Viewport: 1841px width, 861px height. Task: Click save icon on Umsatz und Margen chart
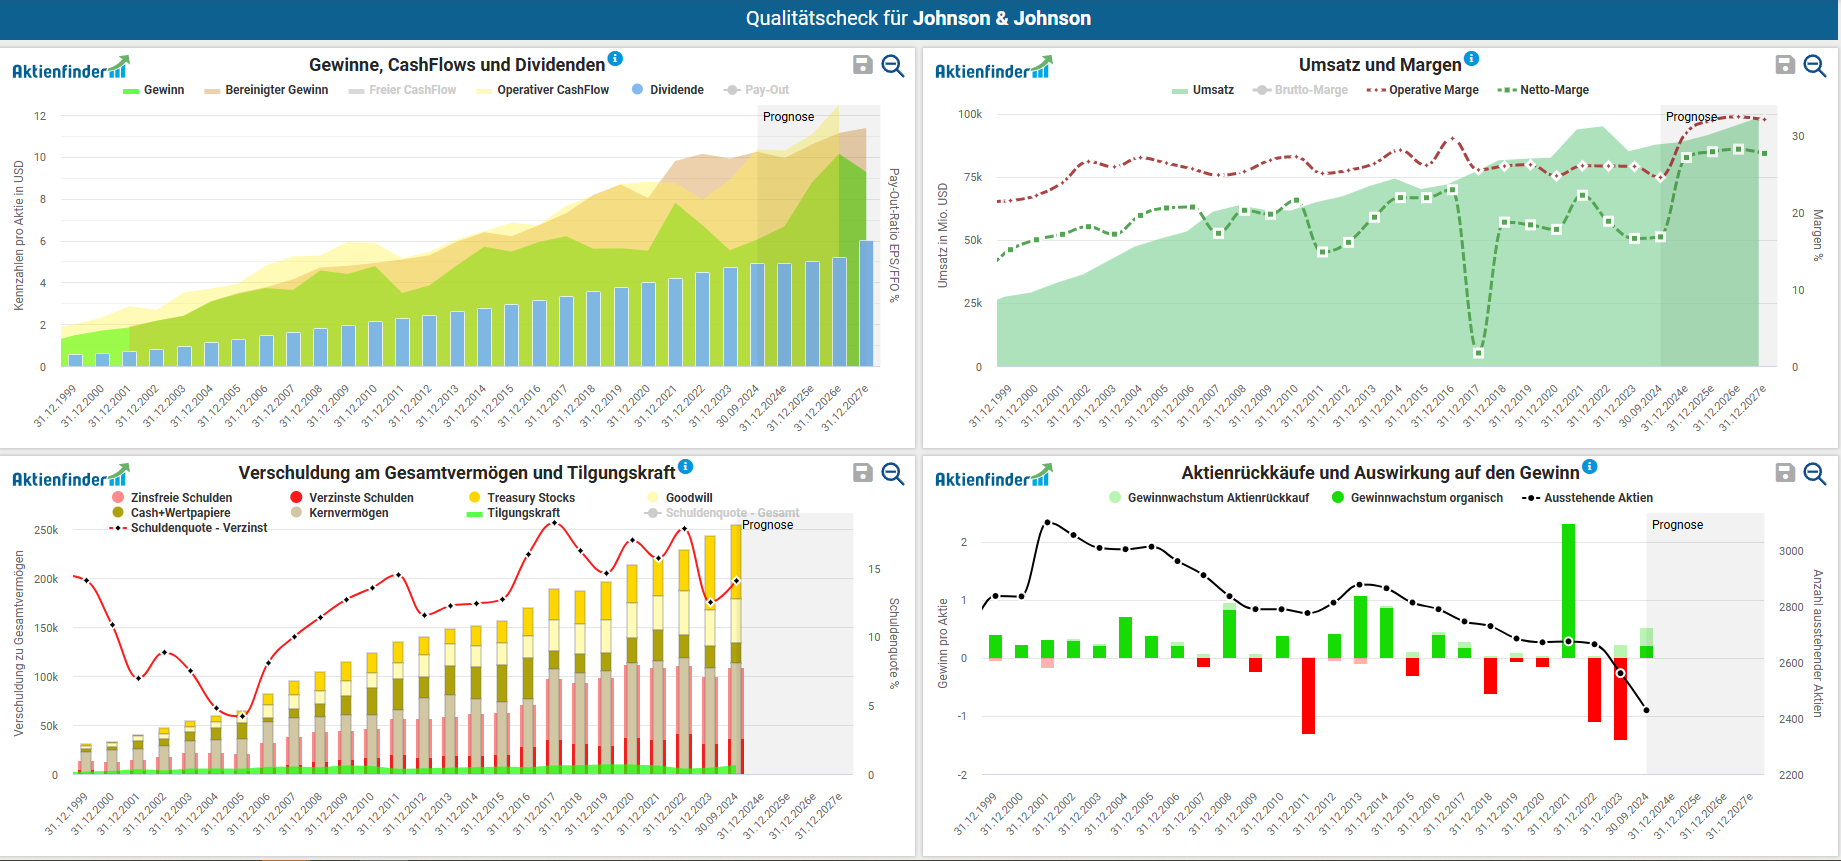coord(1785,65)
